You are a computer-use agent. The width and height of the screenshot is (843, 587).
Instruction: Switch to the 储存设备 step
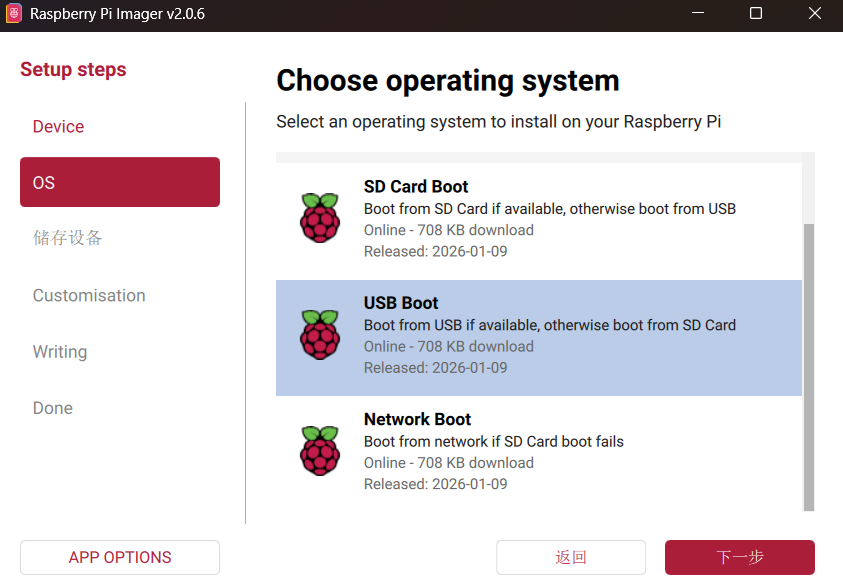click(x=68, y=238)
